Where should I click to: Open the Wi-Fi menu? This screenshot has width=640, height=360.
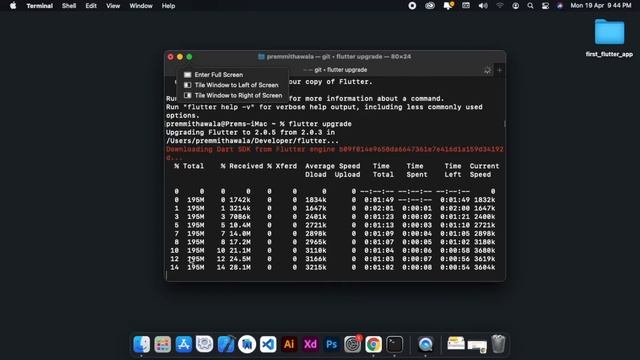[x=500, y=6]
